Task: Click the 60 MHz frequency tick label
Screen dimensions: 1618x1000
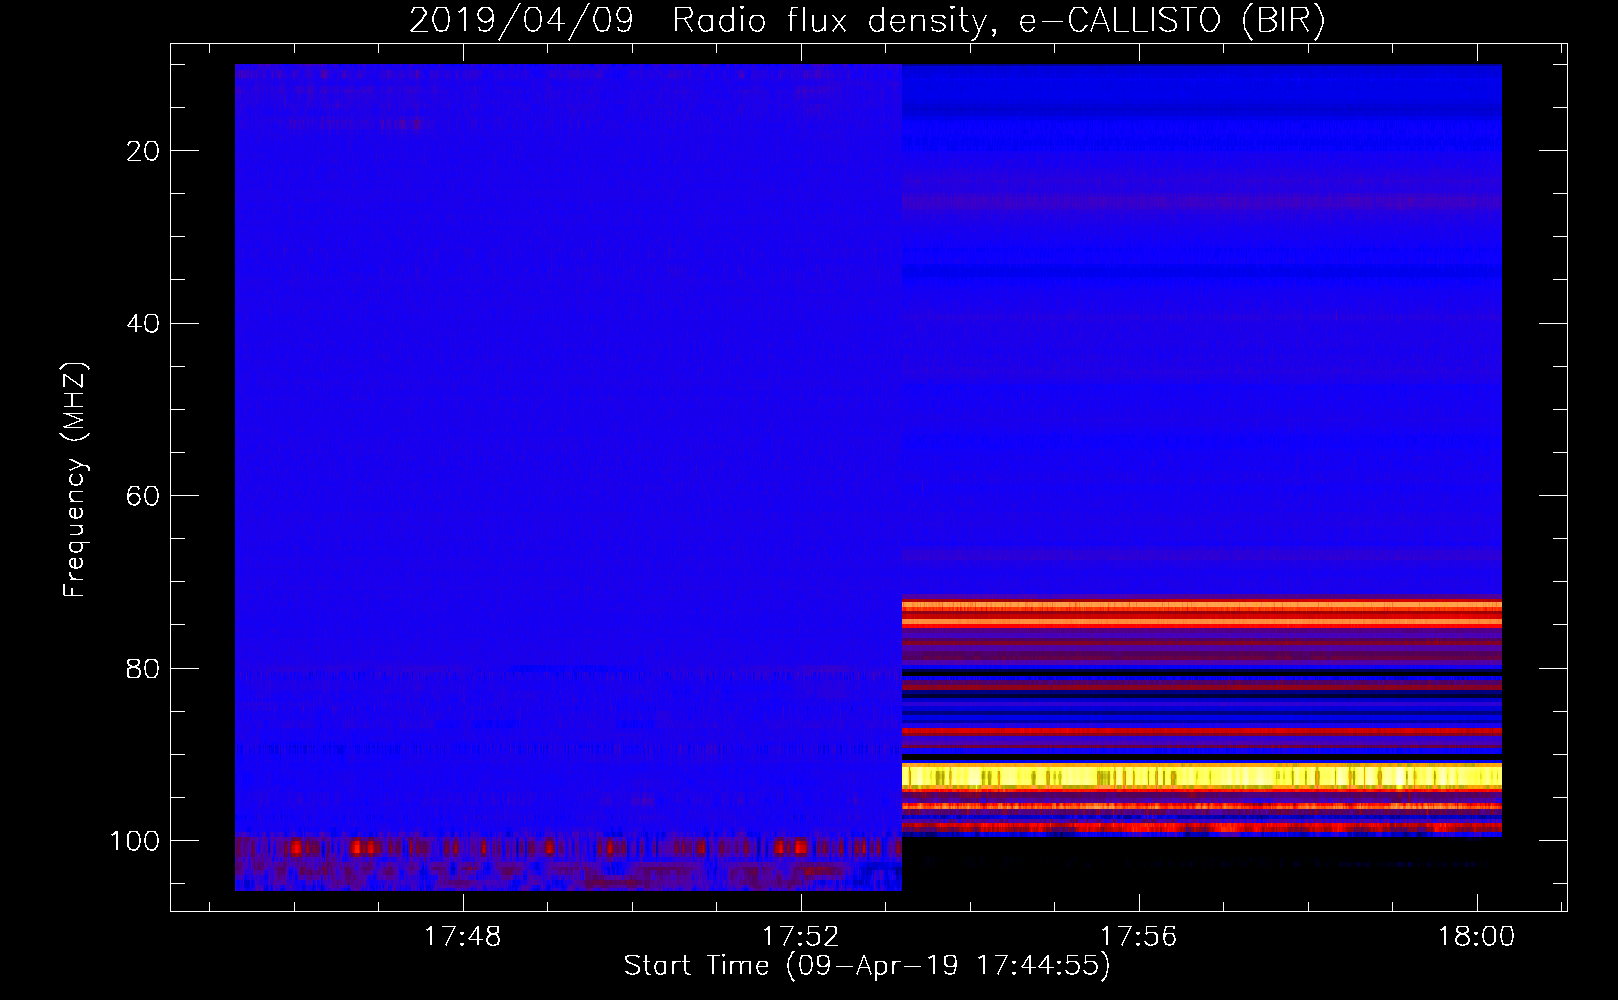Action: 144,496
